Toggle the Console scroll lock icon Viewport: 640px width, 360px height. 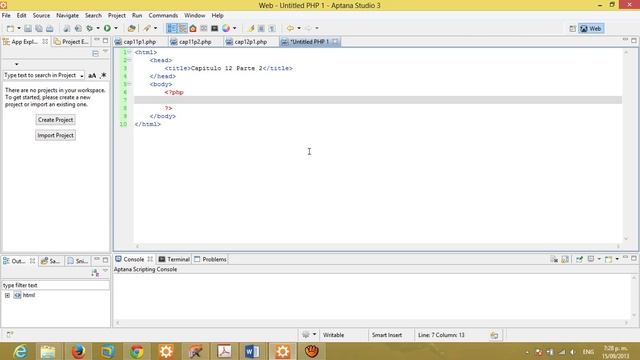coord(565,259)
